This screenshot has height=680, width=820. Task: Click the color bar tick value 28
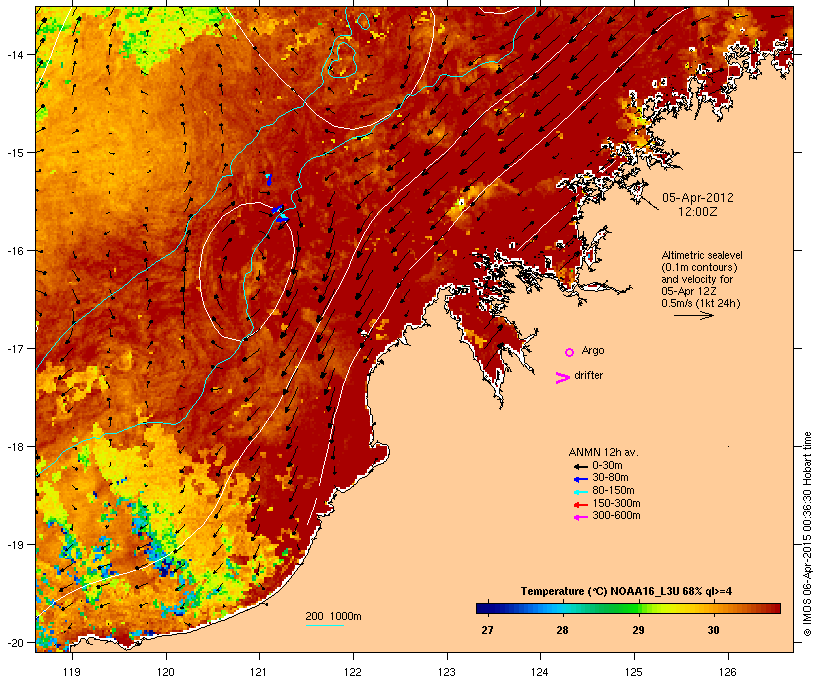click(563, 630)
